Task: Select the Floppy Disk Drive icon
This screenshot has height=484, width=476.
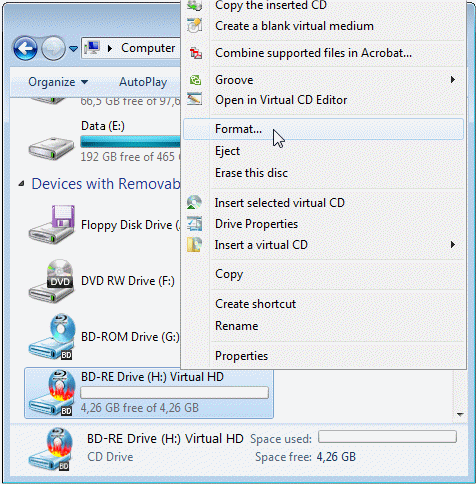Action: (52, 225)
